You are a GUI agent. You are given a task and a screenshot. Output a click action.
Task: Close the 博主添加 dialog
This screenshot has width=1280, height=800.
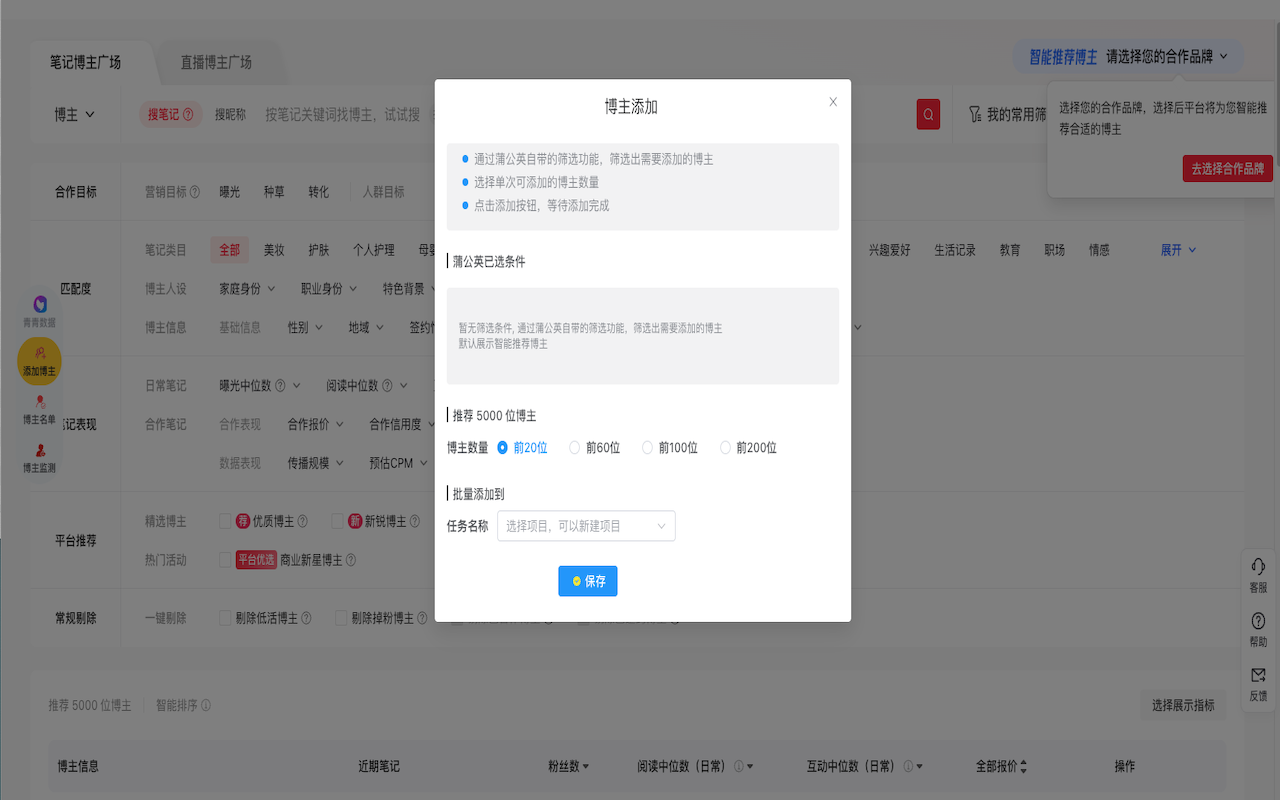click(x=833, y=102)
